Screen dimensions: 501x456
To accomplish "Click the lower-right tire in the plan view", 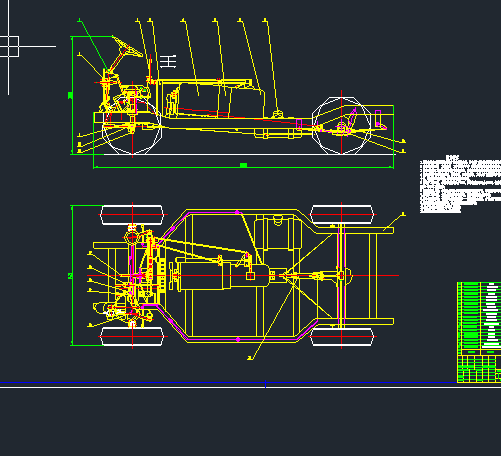I will click(342, 337).
